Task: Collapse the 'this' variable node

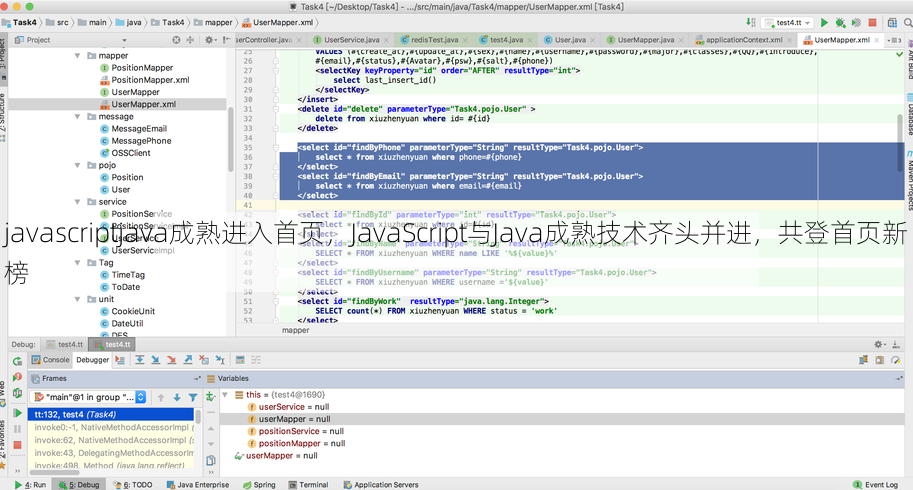Action: coord(225,395)
